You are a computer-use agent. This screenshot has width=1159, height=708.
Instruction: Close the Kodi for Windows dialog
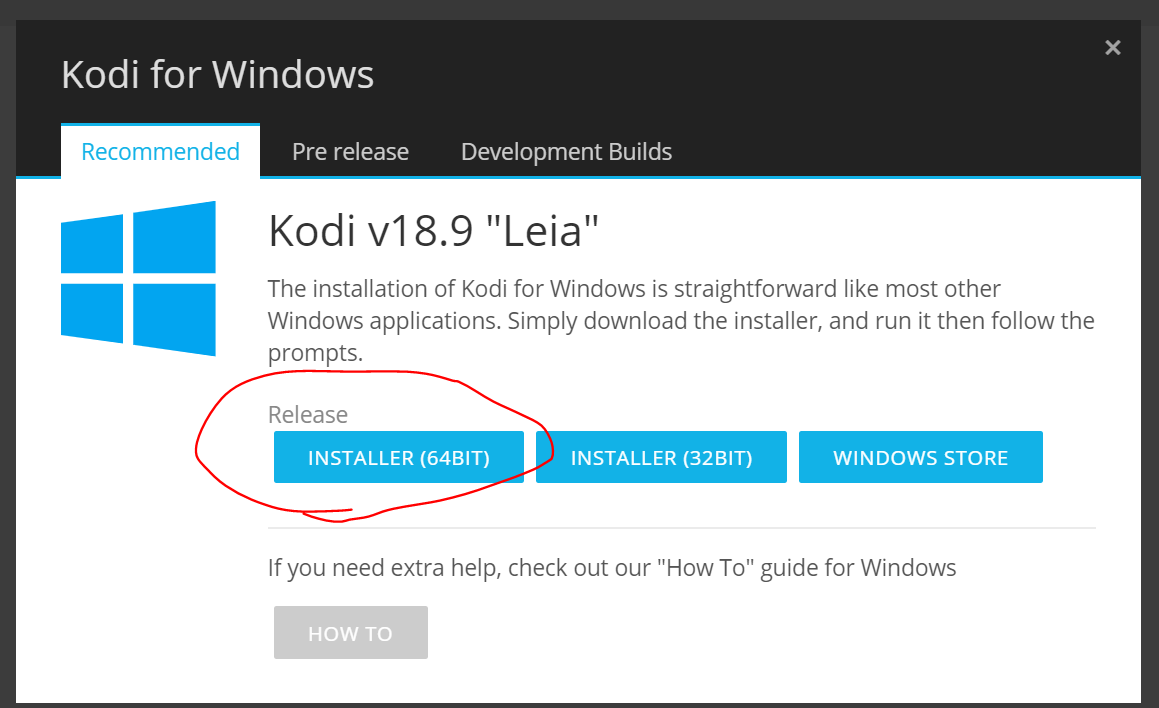pyautogui.click(x=1112, y=48)
